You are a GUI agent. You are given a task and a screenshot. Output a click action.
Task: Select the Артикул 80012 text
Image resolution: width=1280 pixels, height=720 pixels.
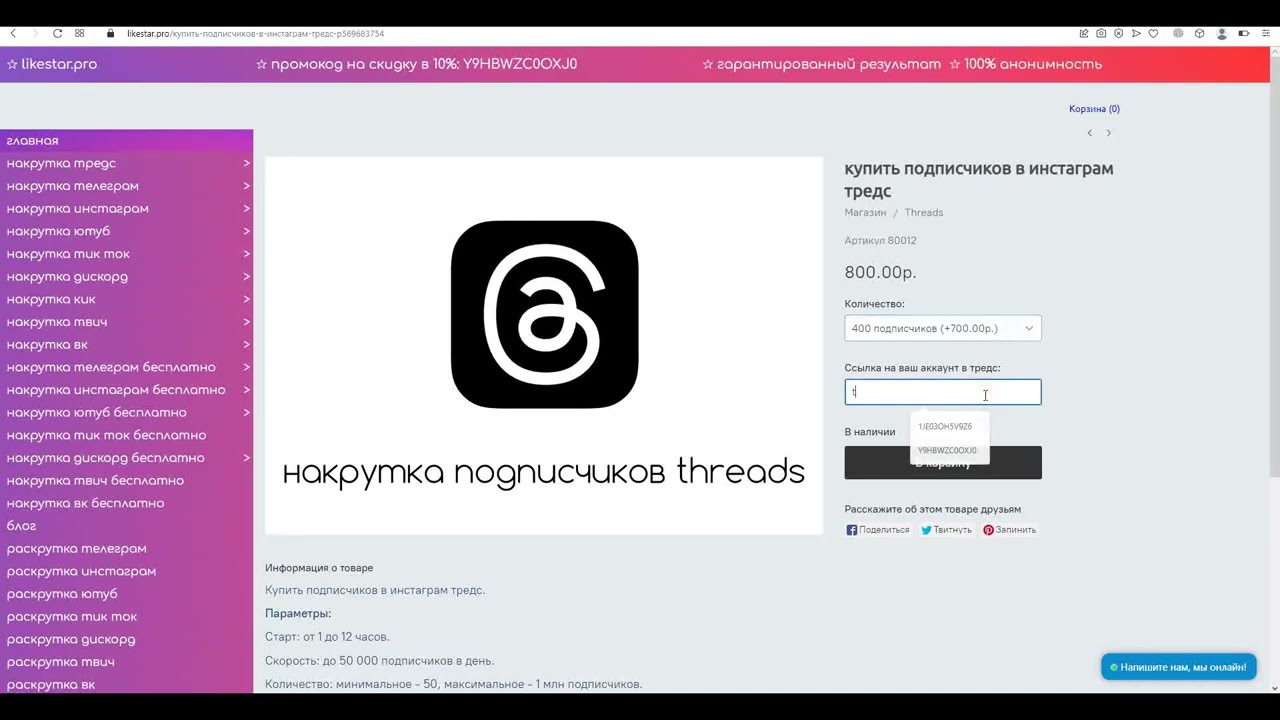(880, 241)
